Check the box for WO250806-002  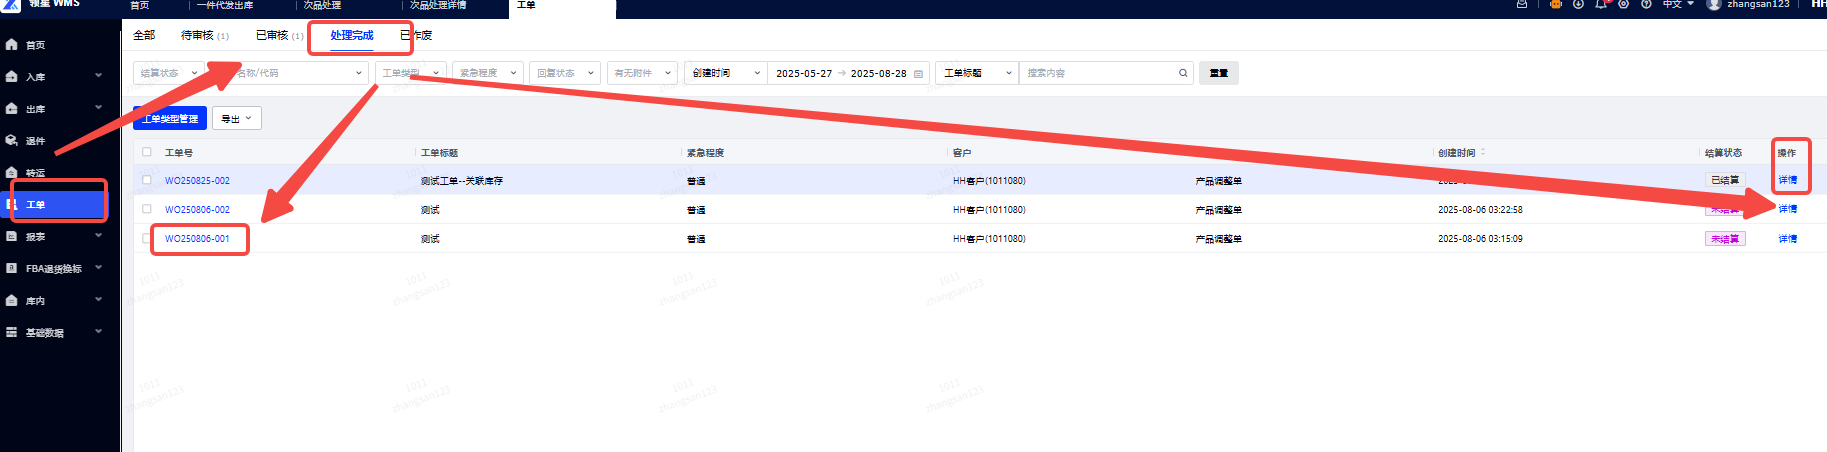tap(147, 209)
